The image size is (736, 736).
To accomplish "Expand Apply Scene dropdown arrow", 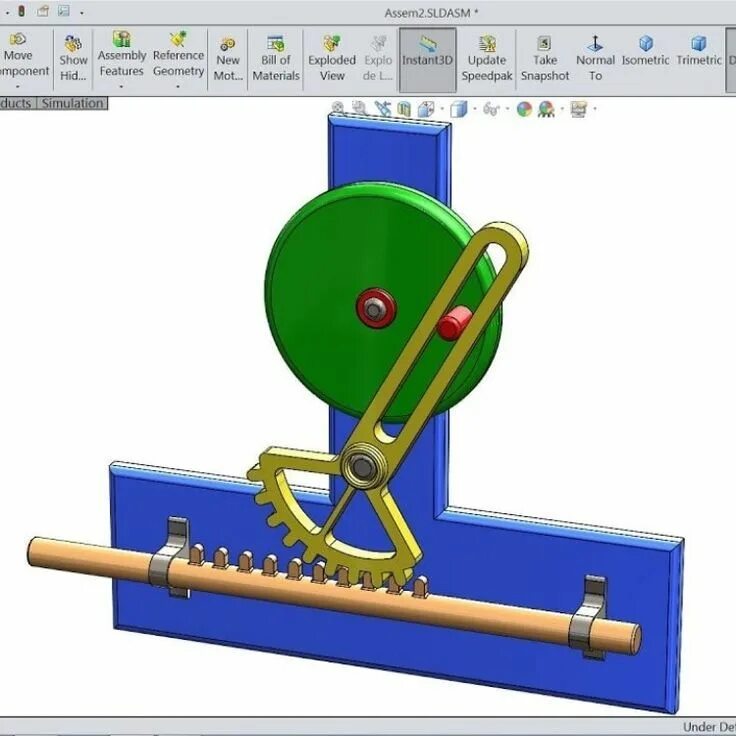I will [x=562, y=109].
